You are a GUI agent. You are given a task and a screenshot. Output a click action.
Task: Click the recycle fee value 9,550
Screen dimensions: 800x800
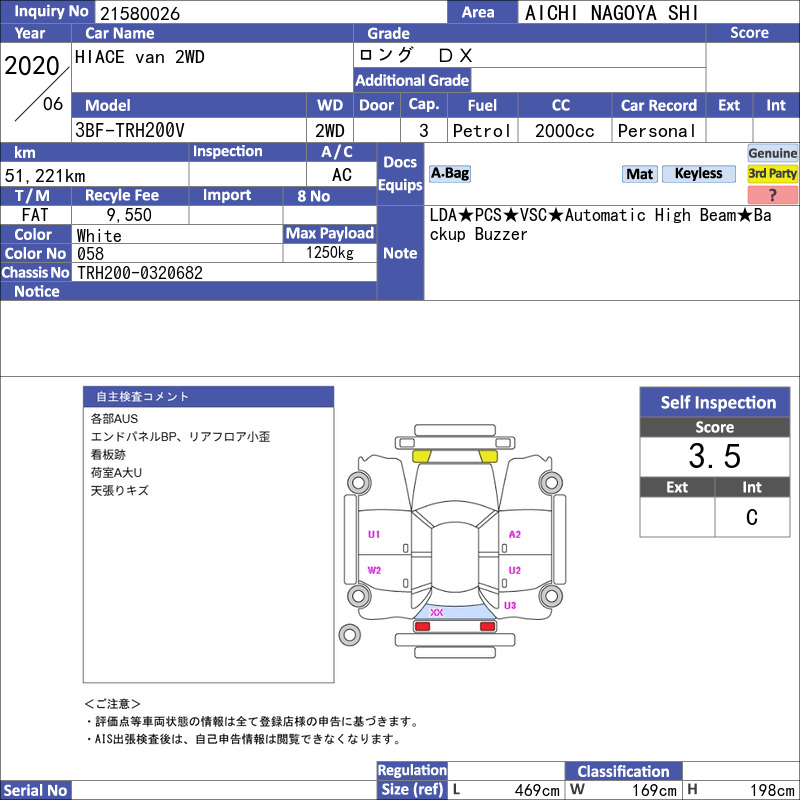129,215
